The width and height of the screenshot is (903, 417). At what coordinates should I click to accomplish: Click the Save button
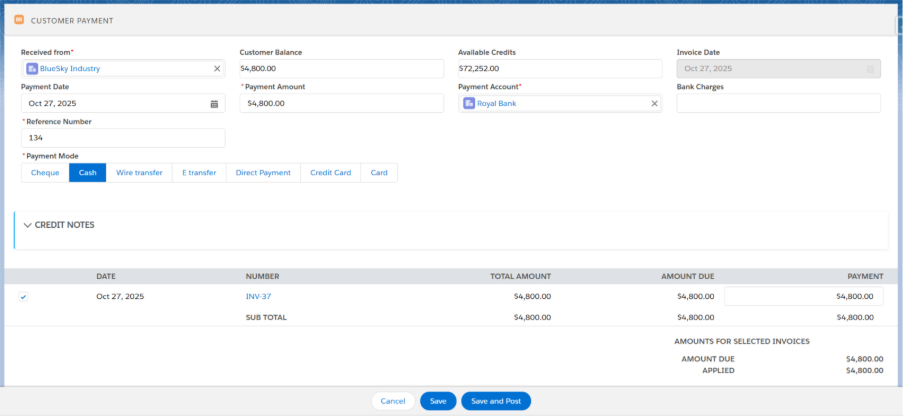(438, 401)
